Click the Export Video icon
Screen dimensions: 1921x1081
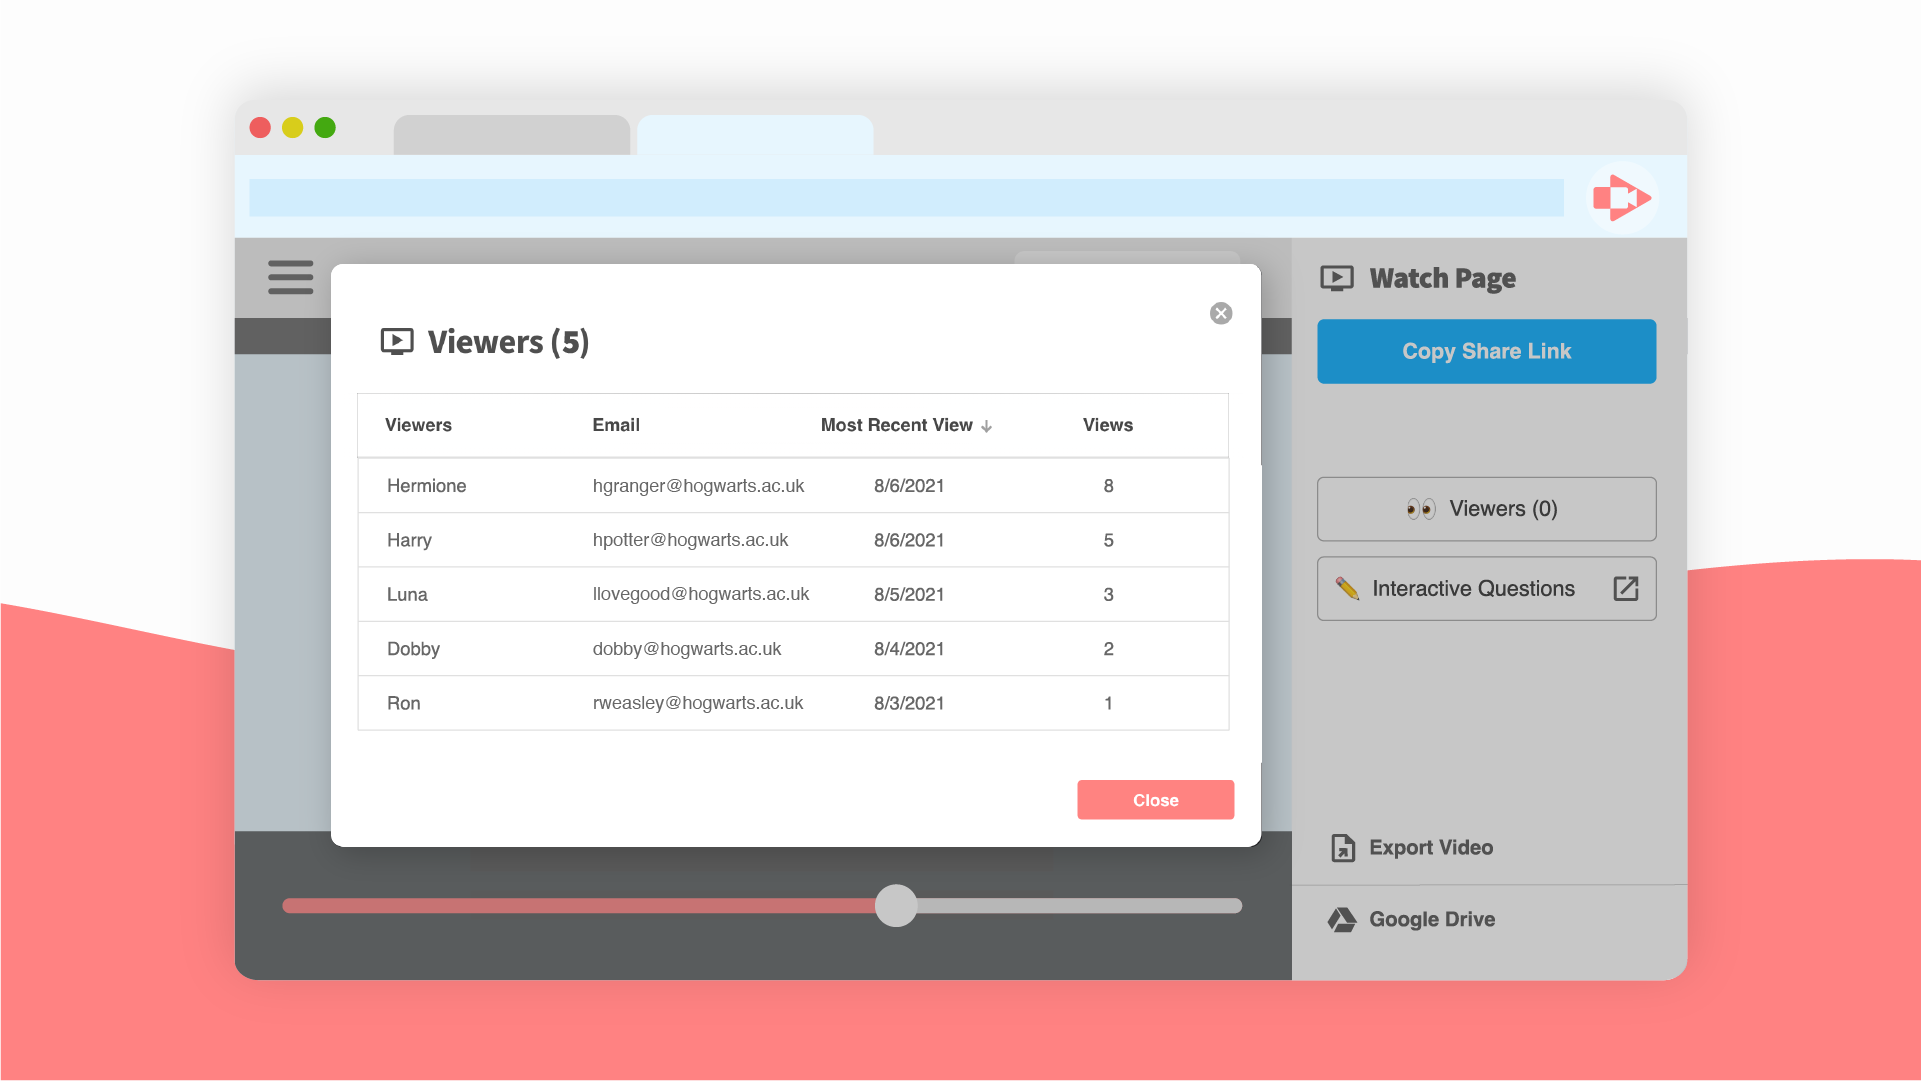[1341, 847]
